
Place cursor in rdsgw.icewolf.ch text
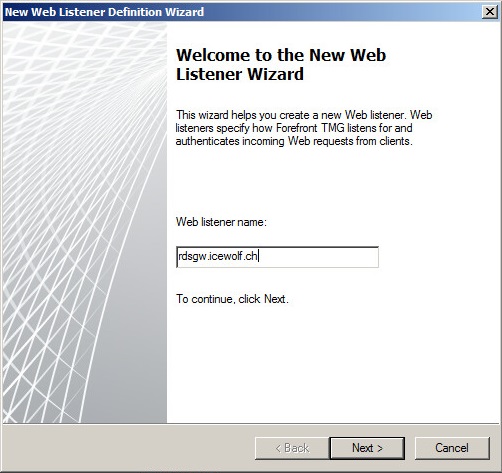[x=218, y=256]
